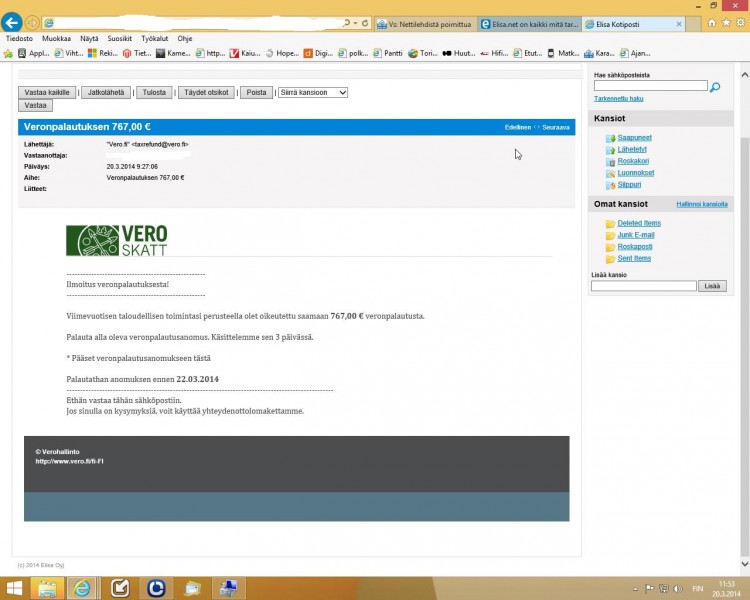Click the Hae sähköposteista search field
The image size is (750, 600).
click(x=650, y=87)
